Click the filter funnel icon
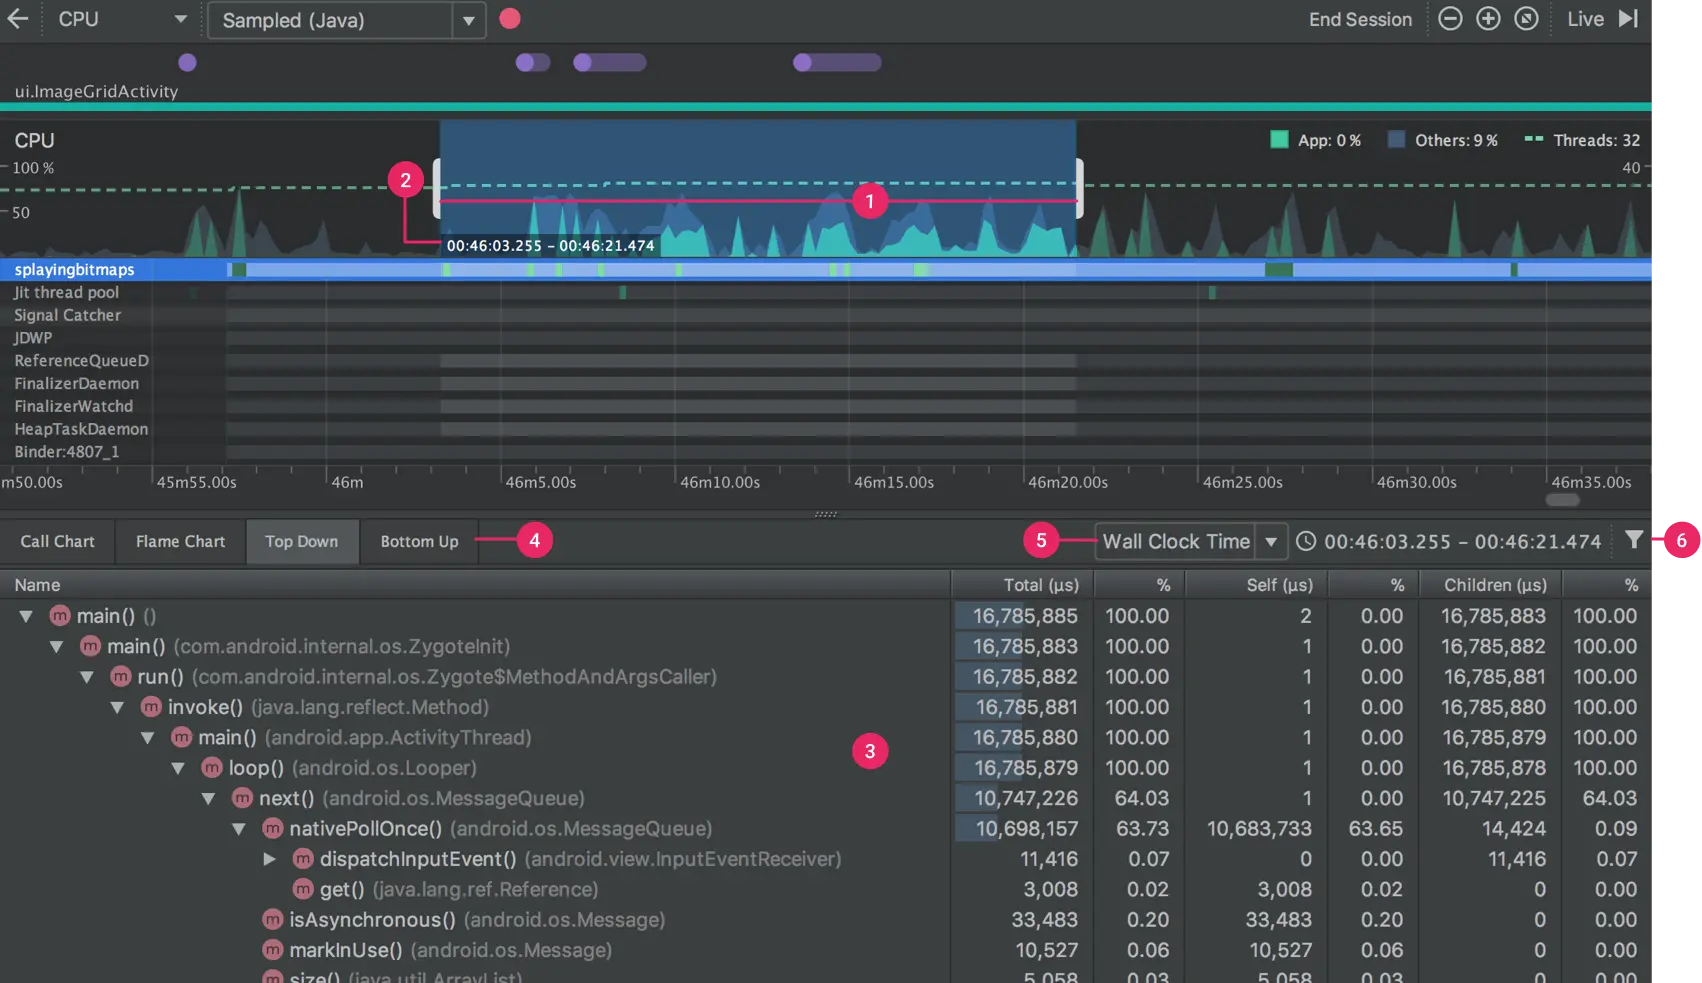 point(1633,540)
